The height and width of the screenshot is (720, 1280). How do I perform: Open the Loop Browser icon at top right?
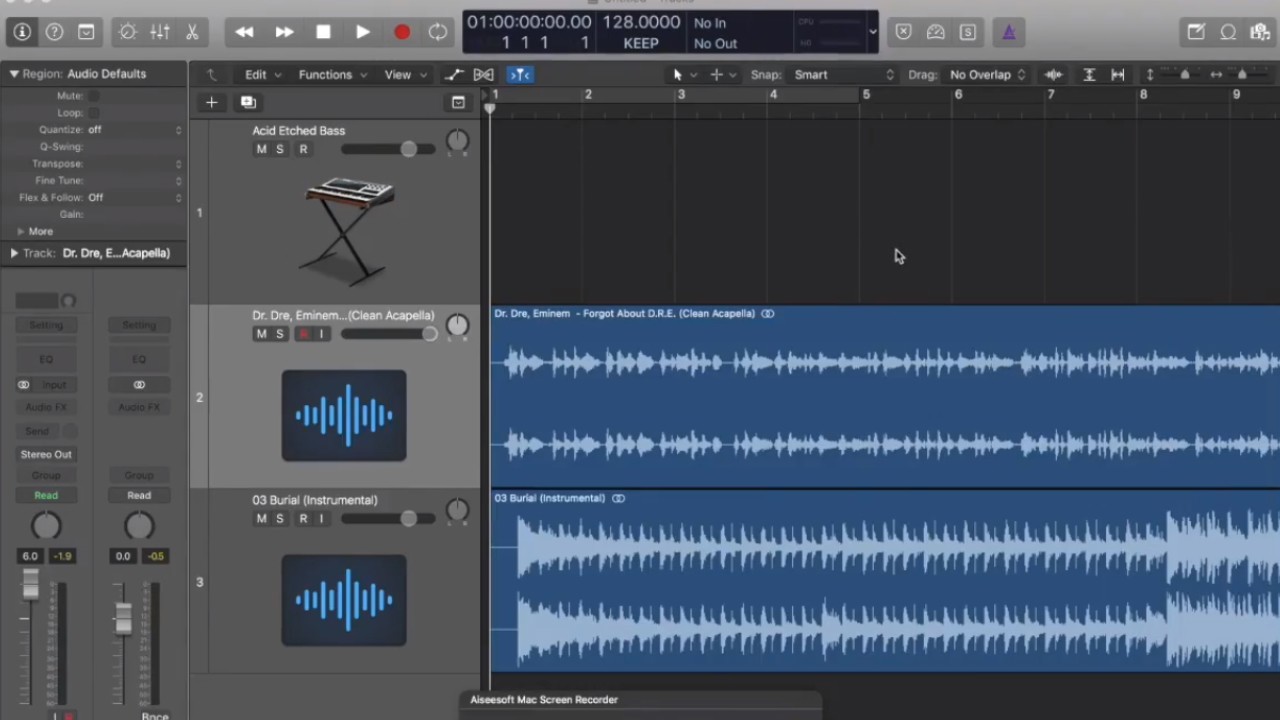click(x=1228, y=32)
